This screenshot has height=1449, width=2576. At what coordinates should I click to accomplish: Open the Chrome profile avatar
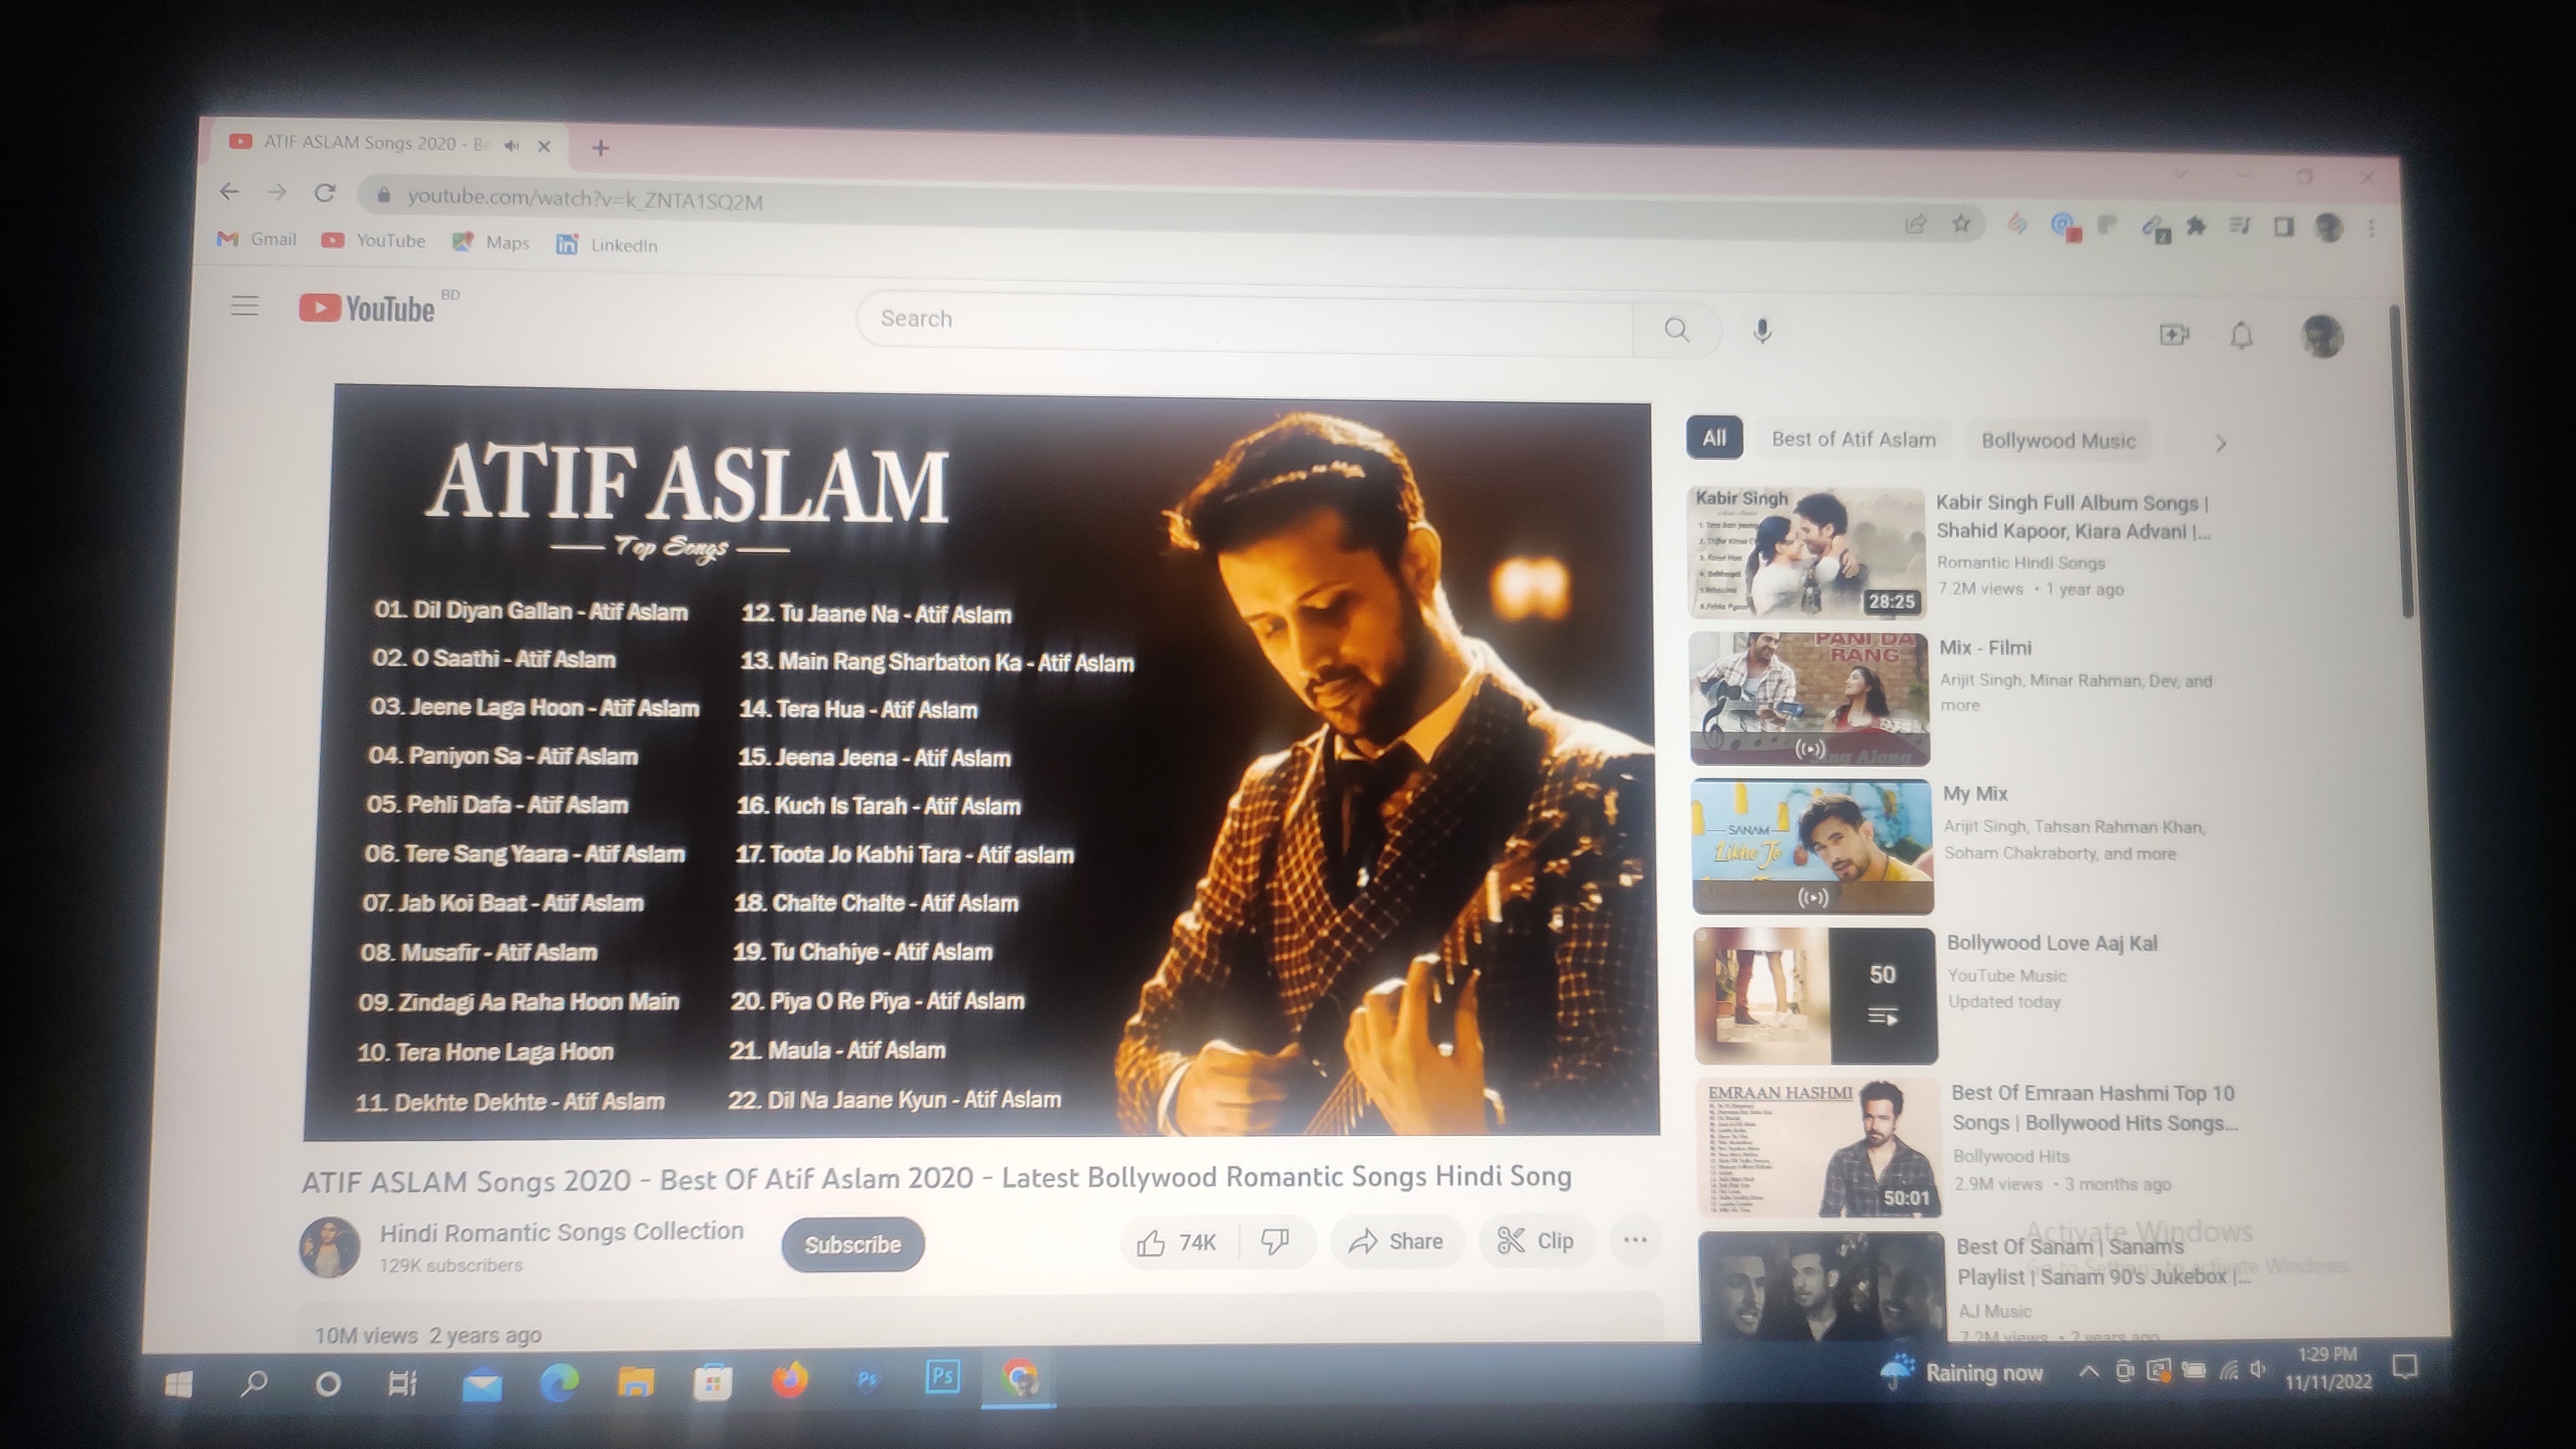(x=2329, y=228)
